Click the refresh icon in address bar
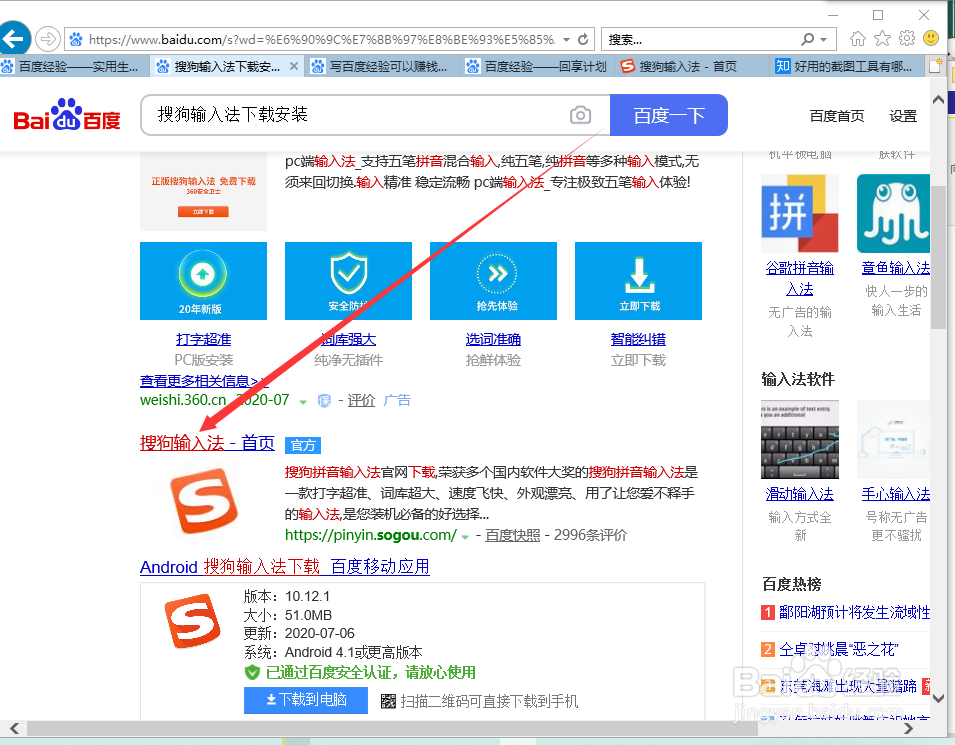The image size is (955, 745). (583, 40)
